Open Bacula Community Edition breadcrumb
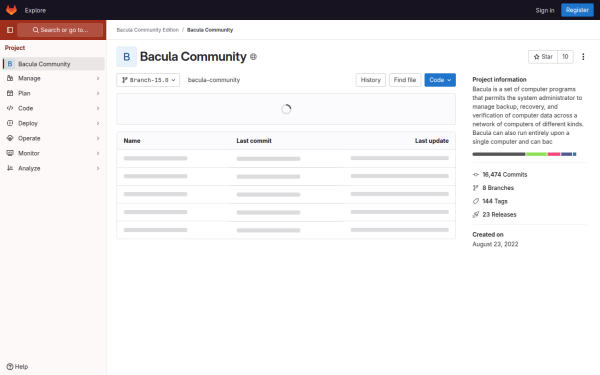 [x=148, y=30]
